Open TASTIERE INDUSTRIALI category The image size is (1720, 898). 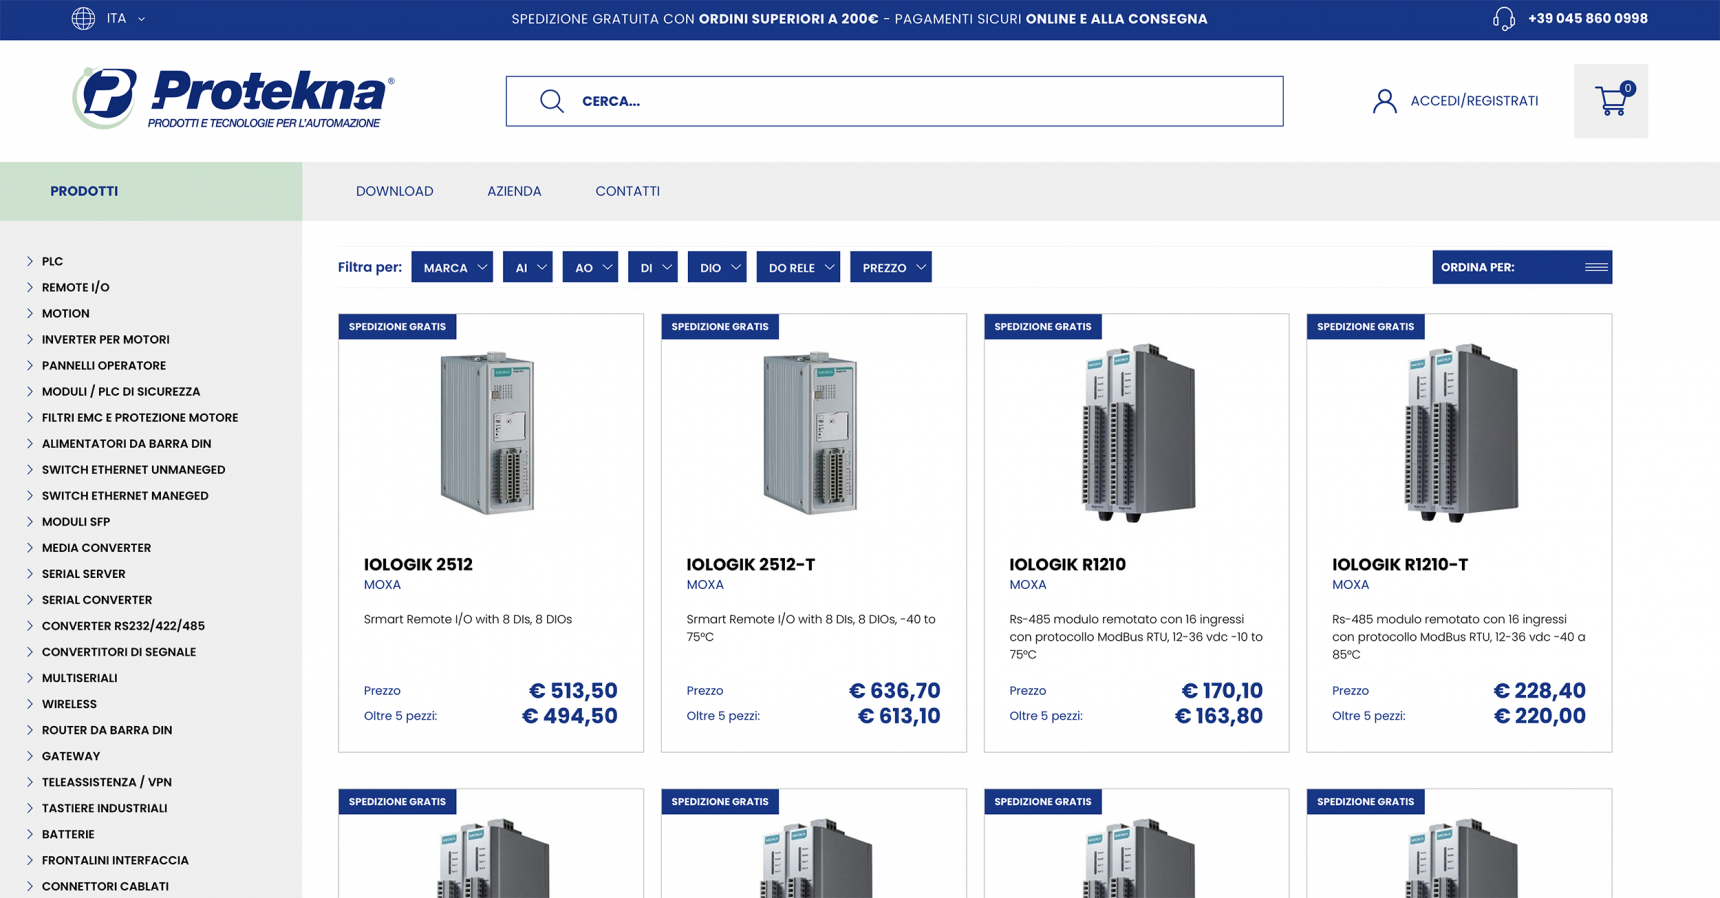click(x=104, y=807)
